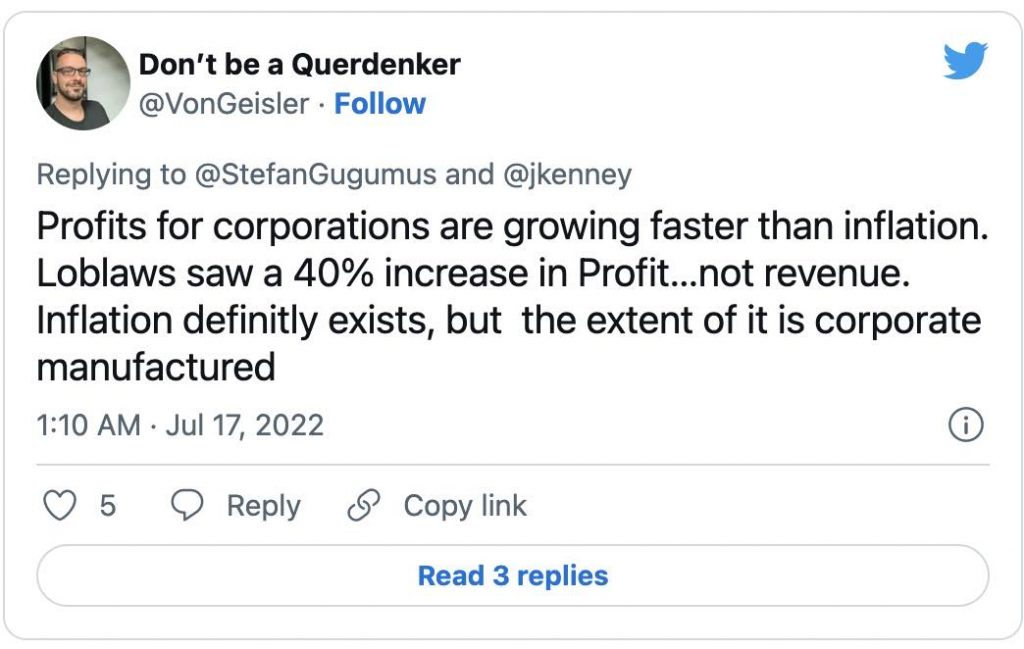Image resolution: width=1024 pixels, height=649 pixels.
Task: Open the author's profile picture
Action: (83, 83)
